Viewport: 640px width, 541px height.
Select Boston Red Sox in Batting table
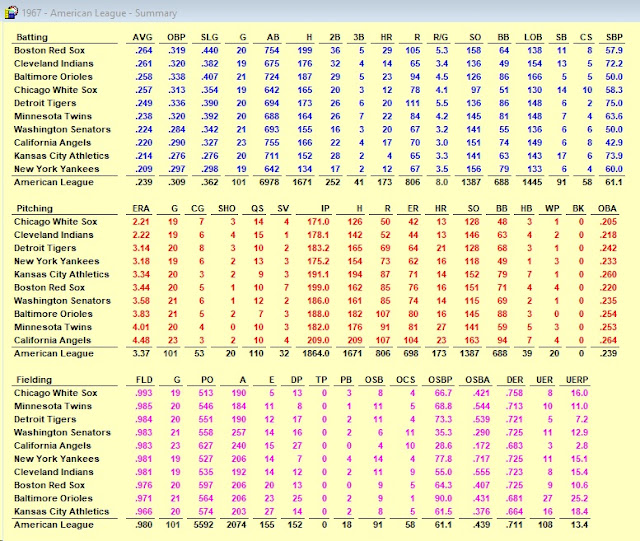49,50
